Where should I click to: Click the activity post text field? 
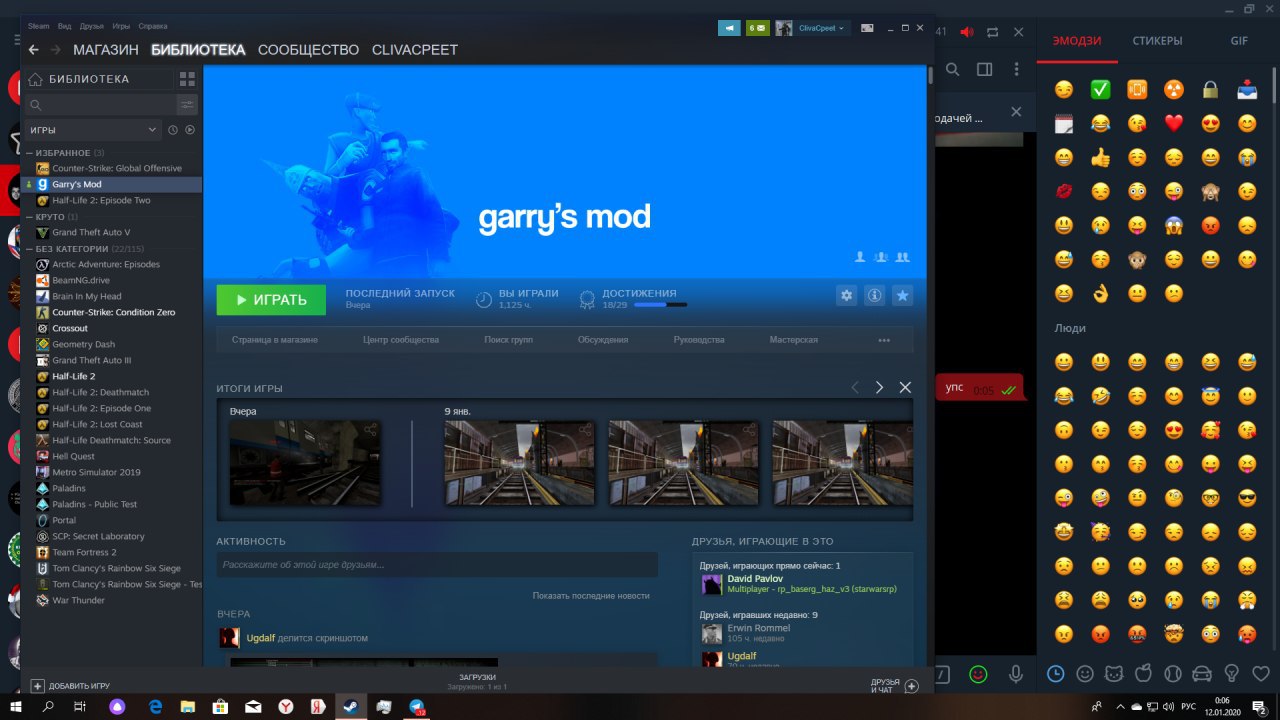[438, 565]
